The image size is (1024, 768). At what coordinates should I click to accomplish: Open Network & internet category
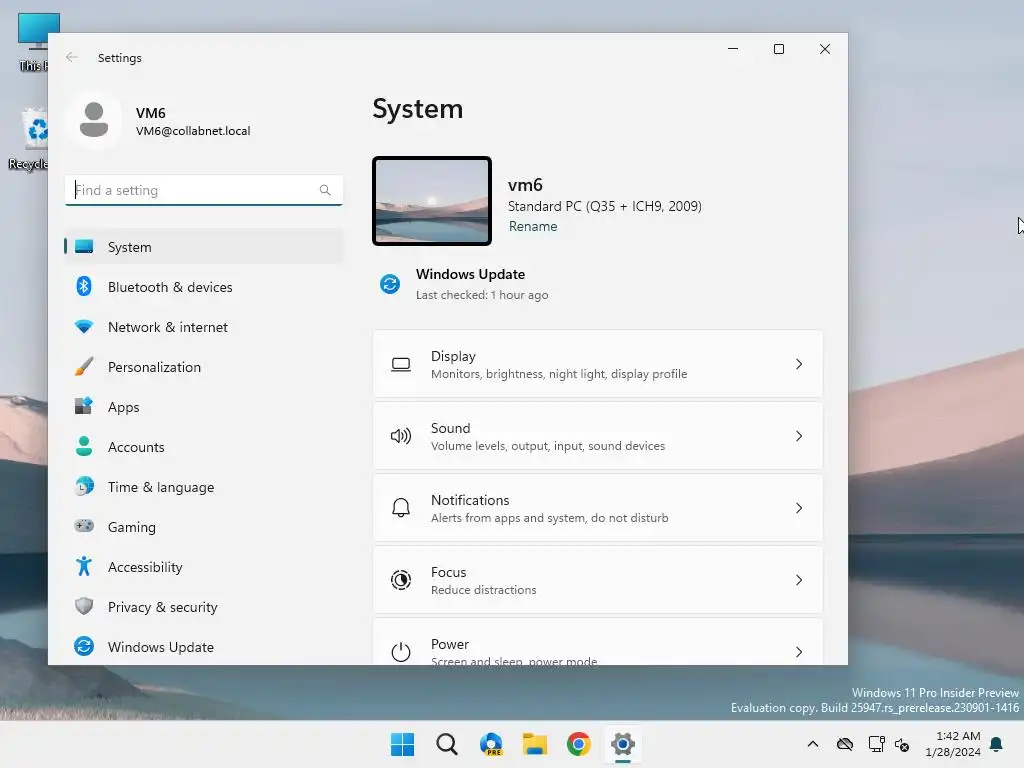click(x=204, y=327)
